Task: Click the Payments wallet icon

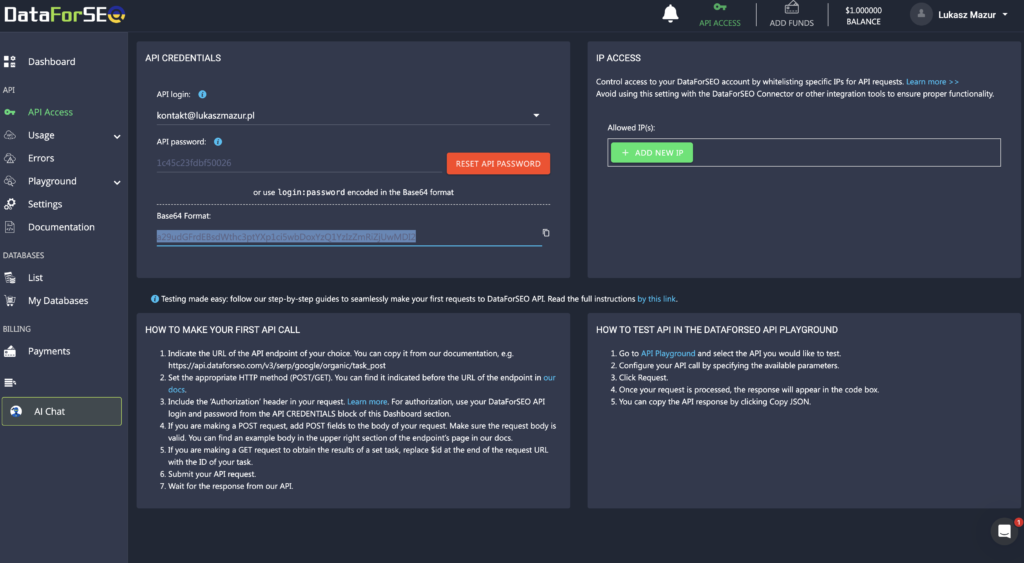Action: point(10,351)
